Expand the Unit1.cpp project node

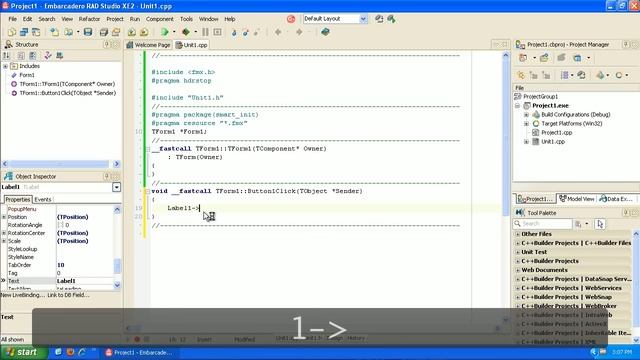[527, 142]
